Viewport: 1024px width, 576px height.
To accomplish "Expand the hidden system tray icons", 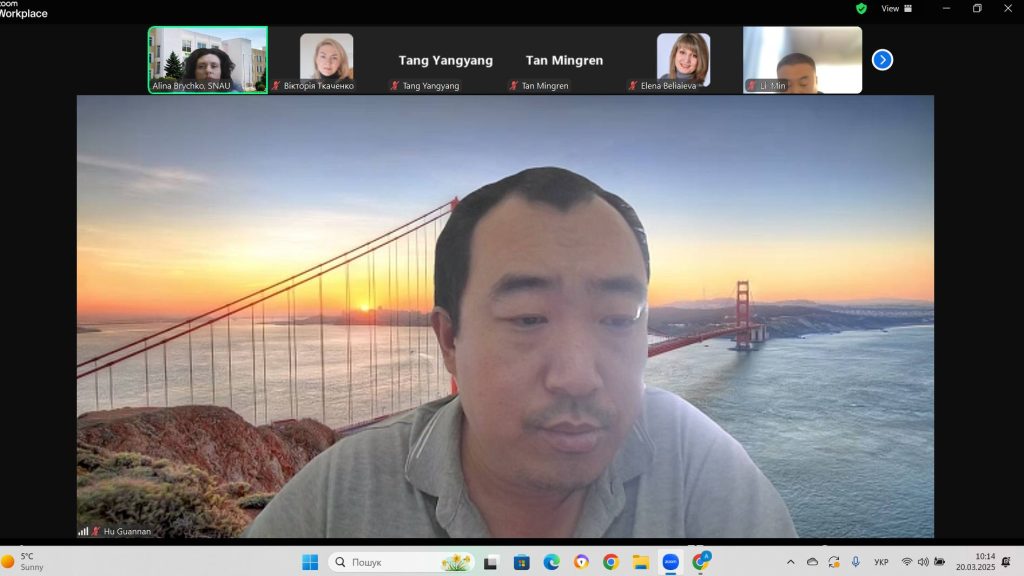I will [x=791, y=562].
